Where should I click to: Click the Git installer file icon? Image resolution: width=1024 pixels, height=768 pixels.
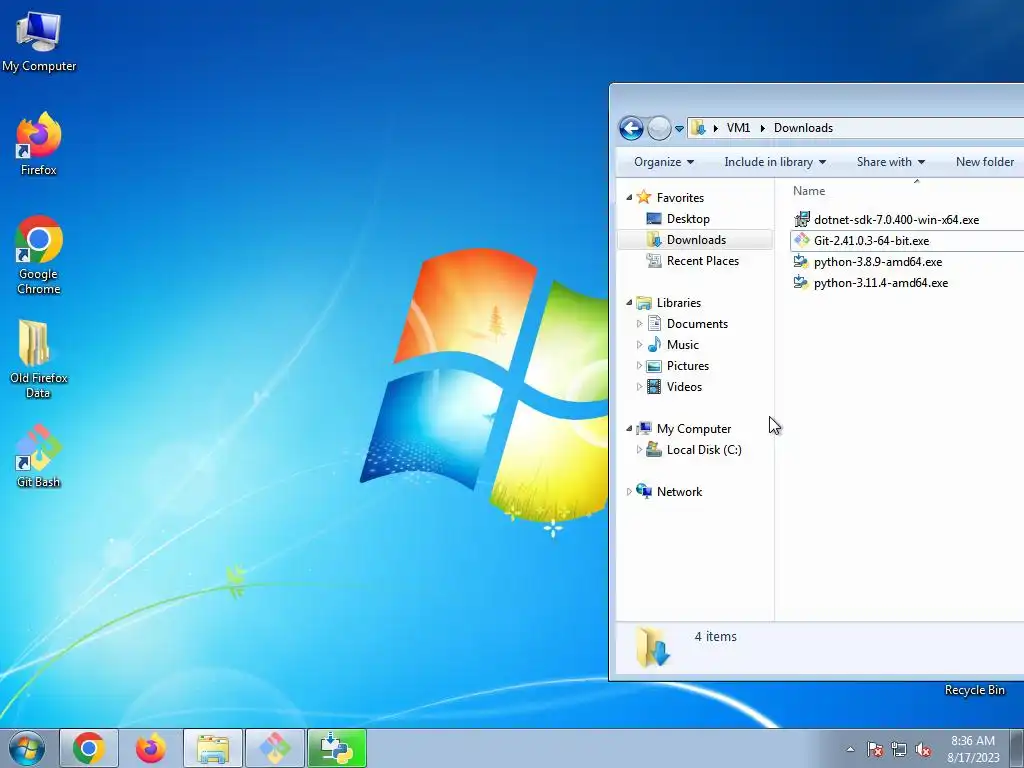coord(801,240)
